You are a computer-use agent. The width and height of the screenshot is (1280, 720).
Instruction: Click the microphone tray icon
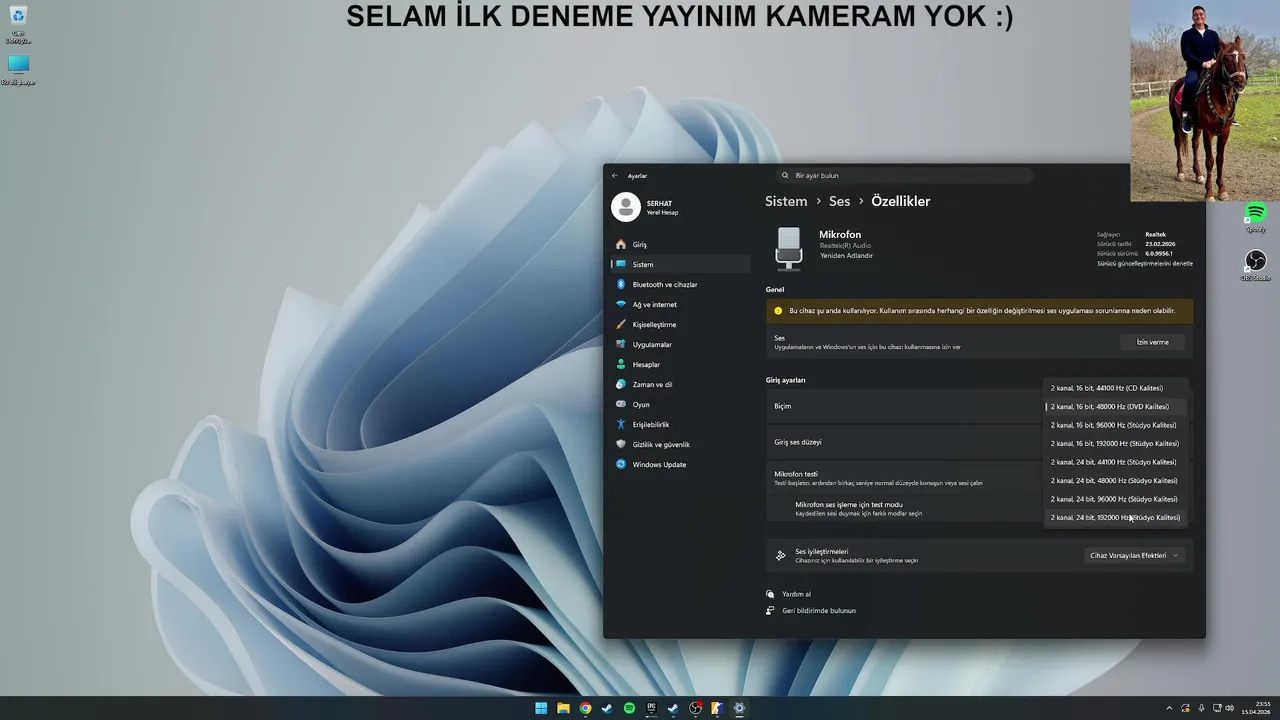coord(1201,708)
